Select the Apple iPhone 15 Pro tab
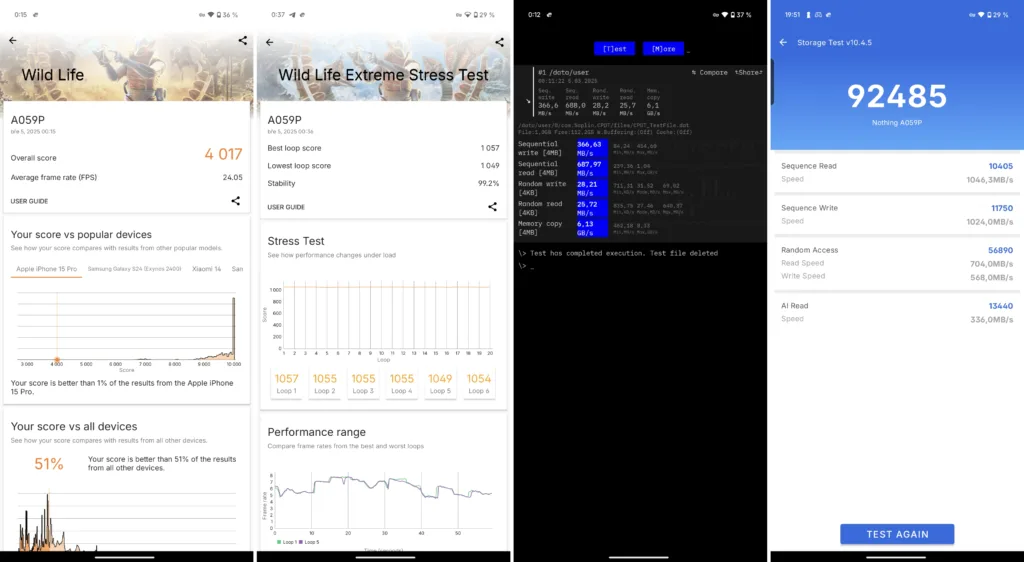Screen dimensions: 1024x562 click(x=46, y=269)
